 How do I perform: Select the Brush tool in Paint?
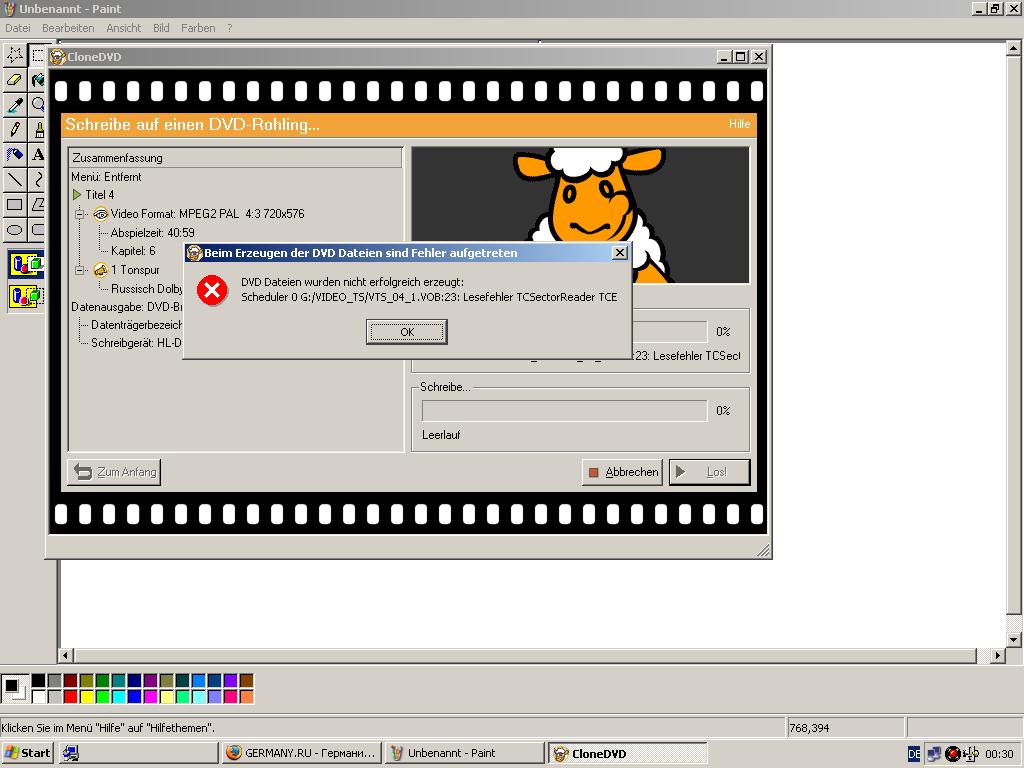click(x=37, y=129)
